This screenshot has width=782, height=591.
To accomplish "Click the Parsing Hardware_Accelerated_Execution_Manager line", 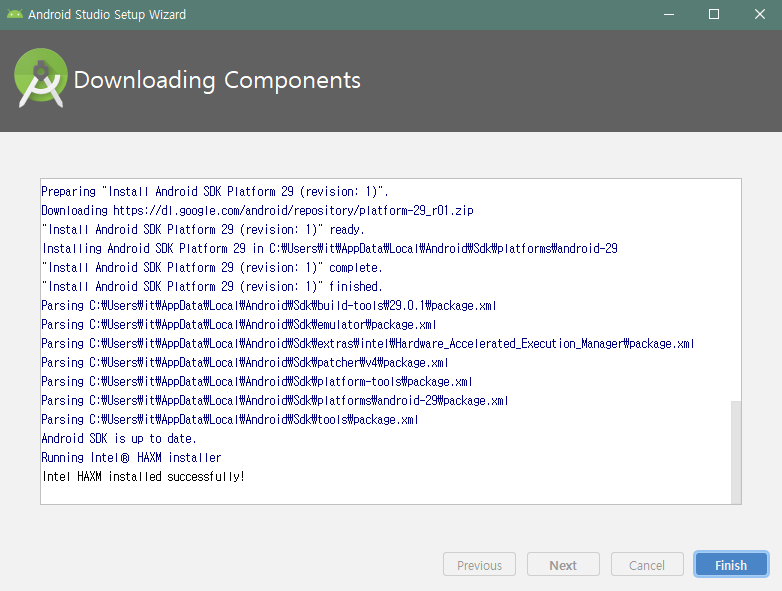I will tap(368, 343).
